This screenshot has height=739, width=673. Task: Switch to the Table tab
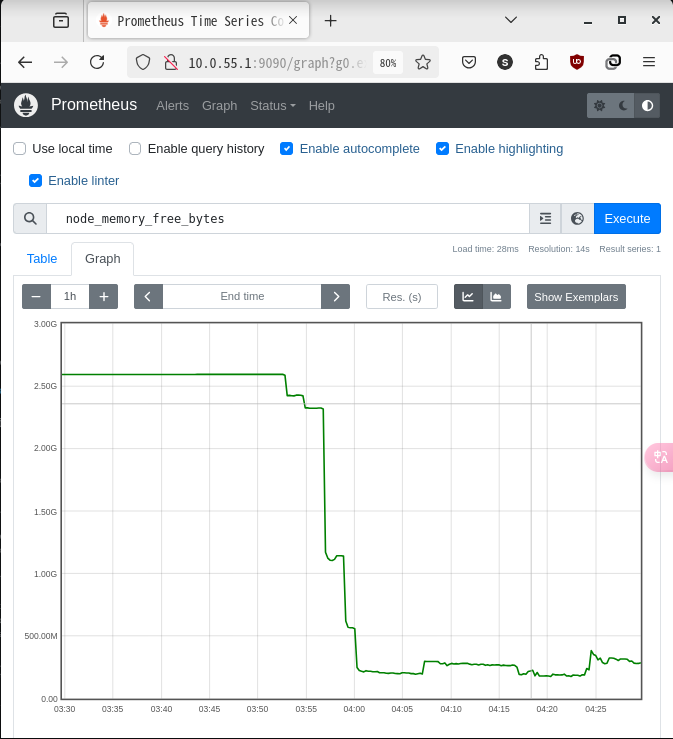(x=42, y=259)
